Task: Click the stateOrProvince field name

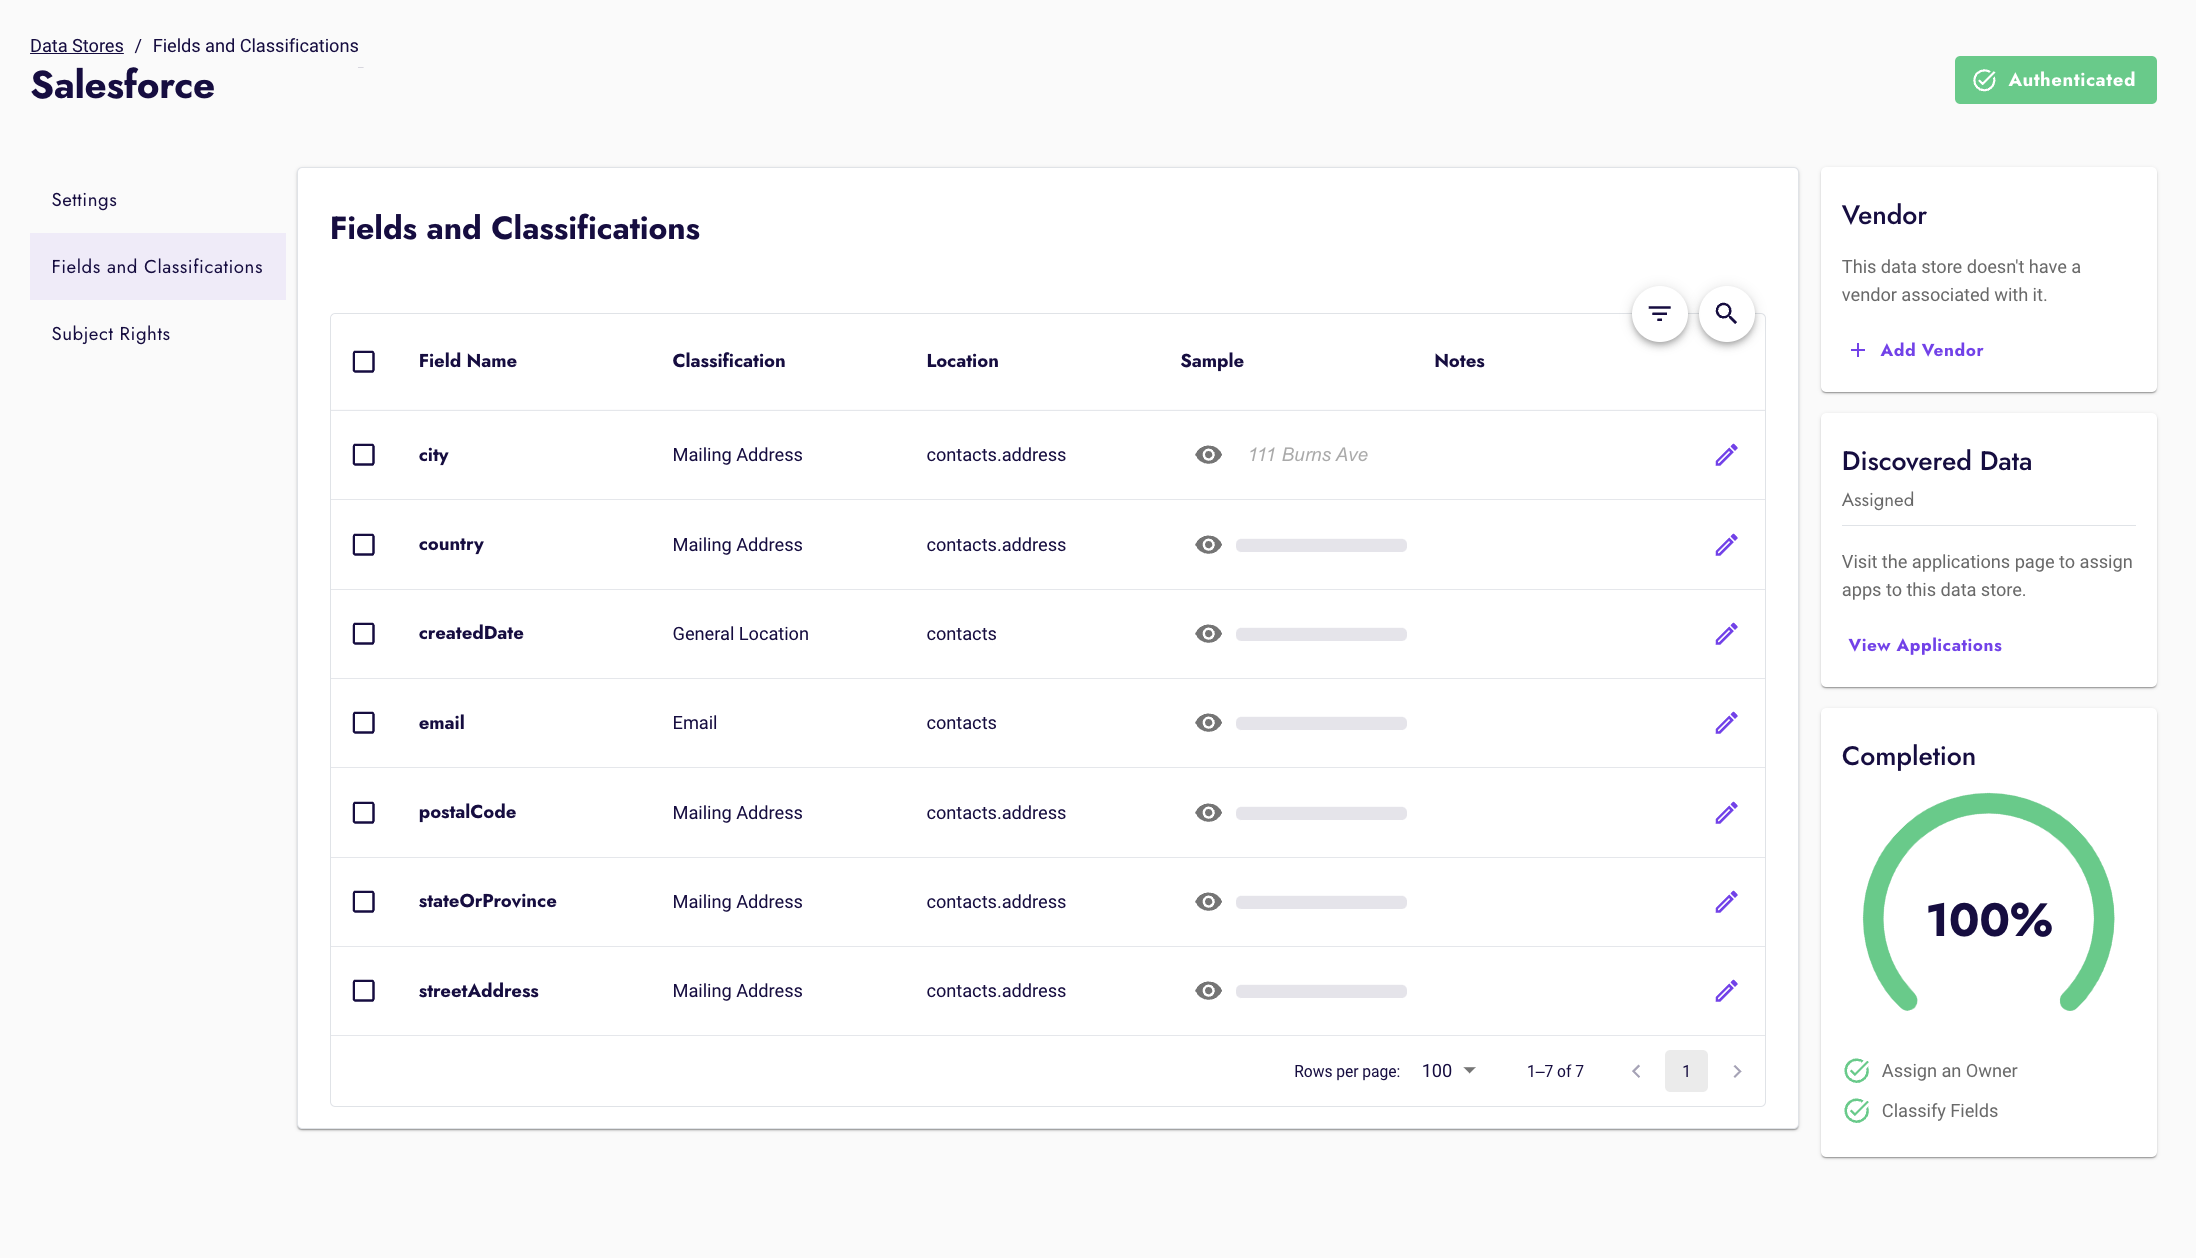Action: [x=488, y=901]
